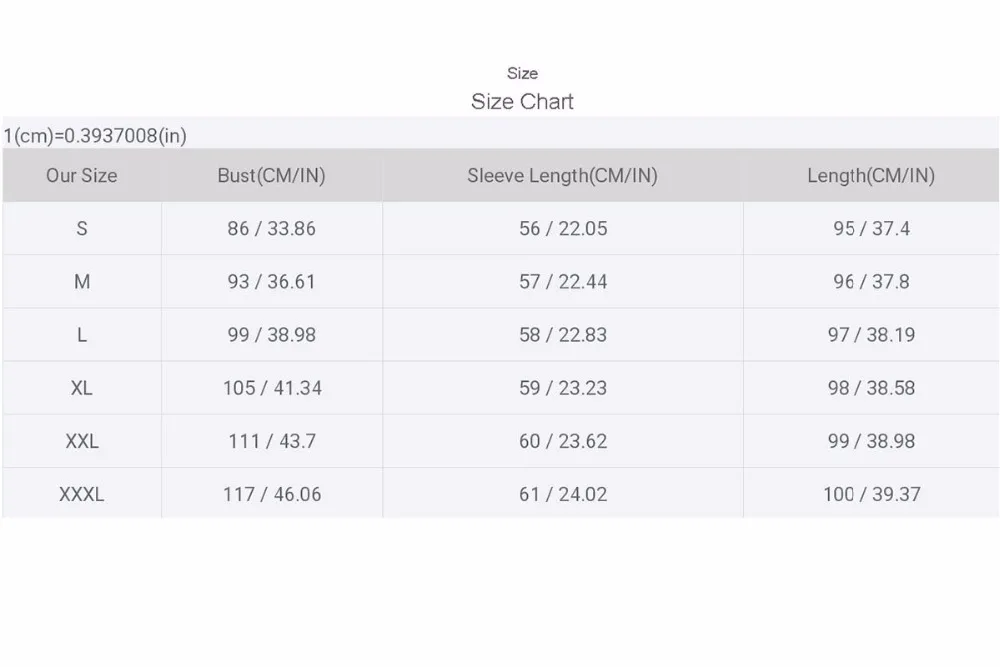Click the small Size label above the title
Viewport: 1000px width, 667px height.
tap(522, 73)
